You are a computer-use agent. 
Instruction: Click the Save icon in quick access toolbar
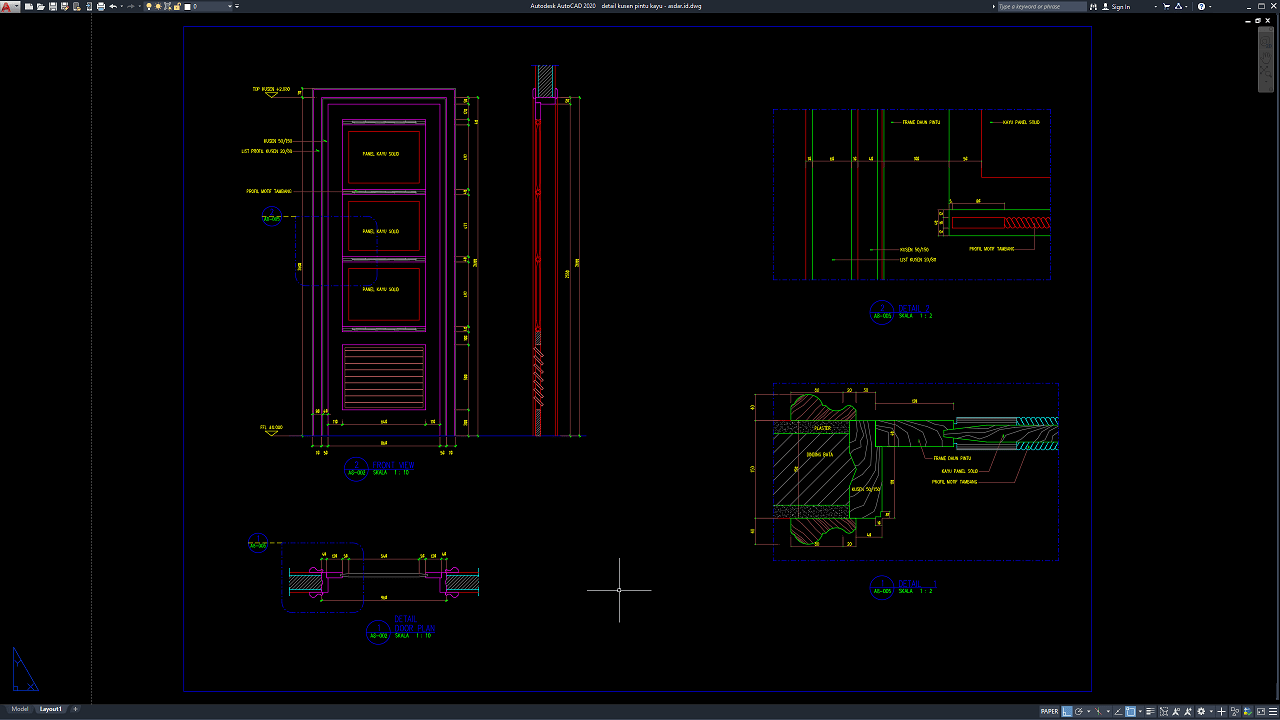coord(52,6)
